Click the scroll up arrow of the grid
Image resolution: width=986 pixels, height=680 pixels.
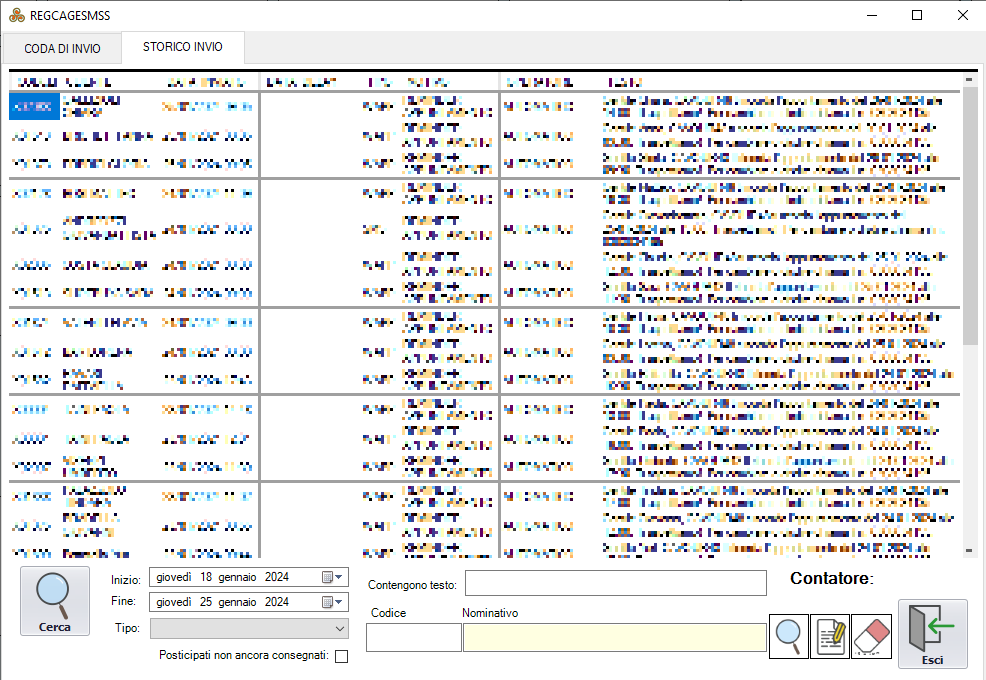[969, 80]
